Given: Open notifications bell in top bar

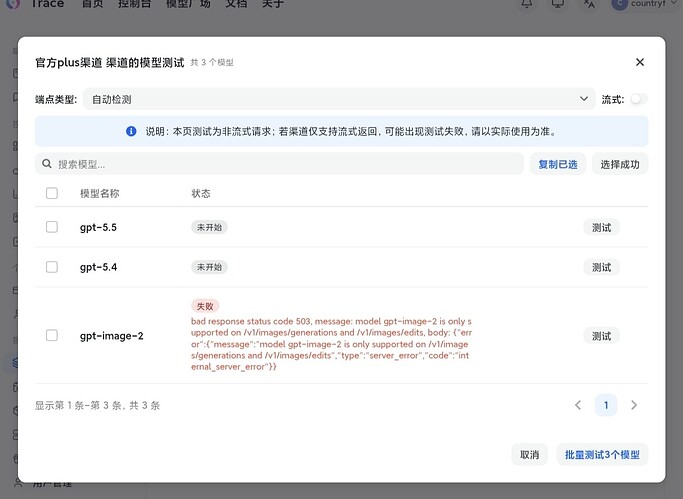Looking at the screenshot, I should [x=527, y=3].
